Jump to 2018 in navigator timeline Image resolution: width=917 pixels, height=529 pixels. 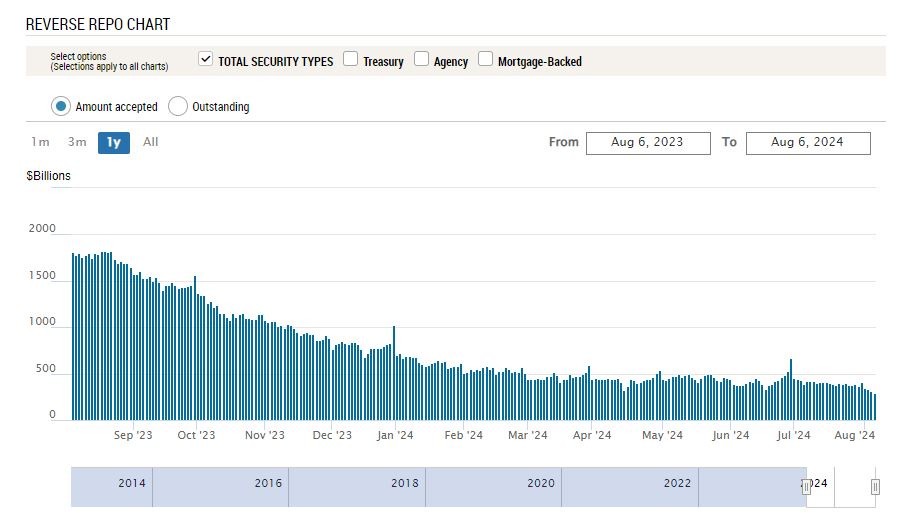pyautogui.click(x=404, y=484)
